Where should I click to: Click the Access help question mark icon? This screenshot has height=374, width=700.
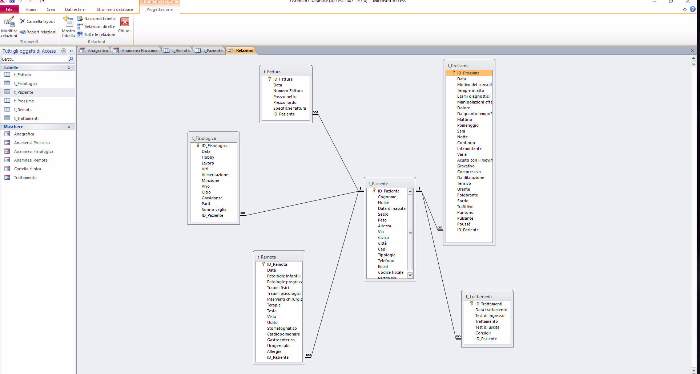693,9
